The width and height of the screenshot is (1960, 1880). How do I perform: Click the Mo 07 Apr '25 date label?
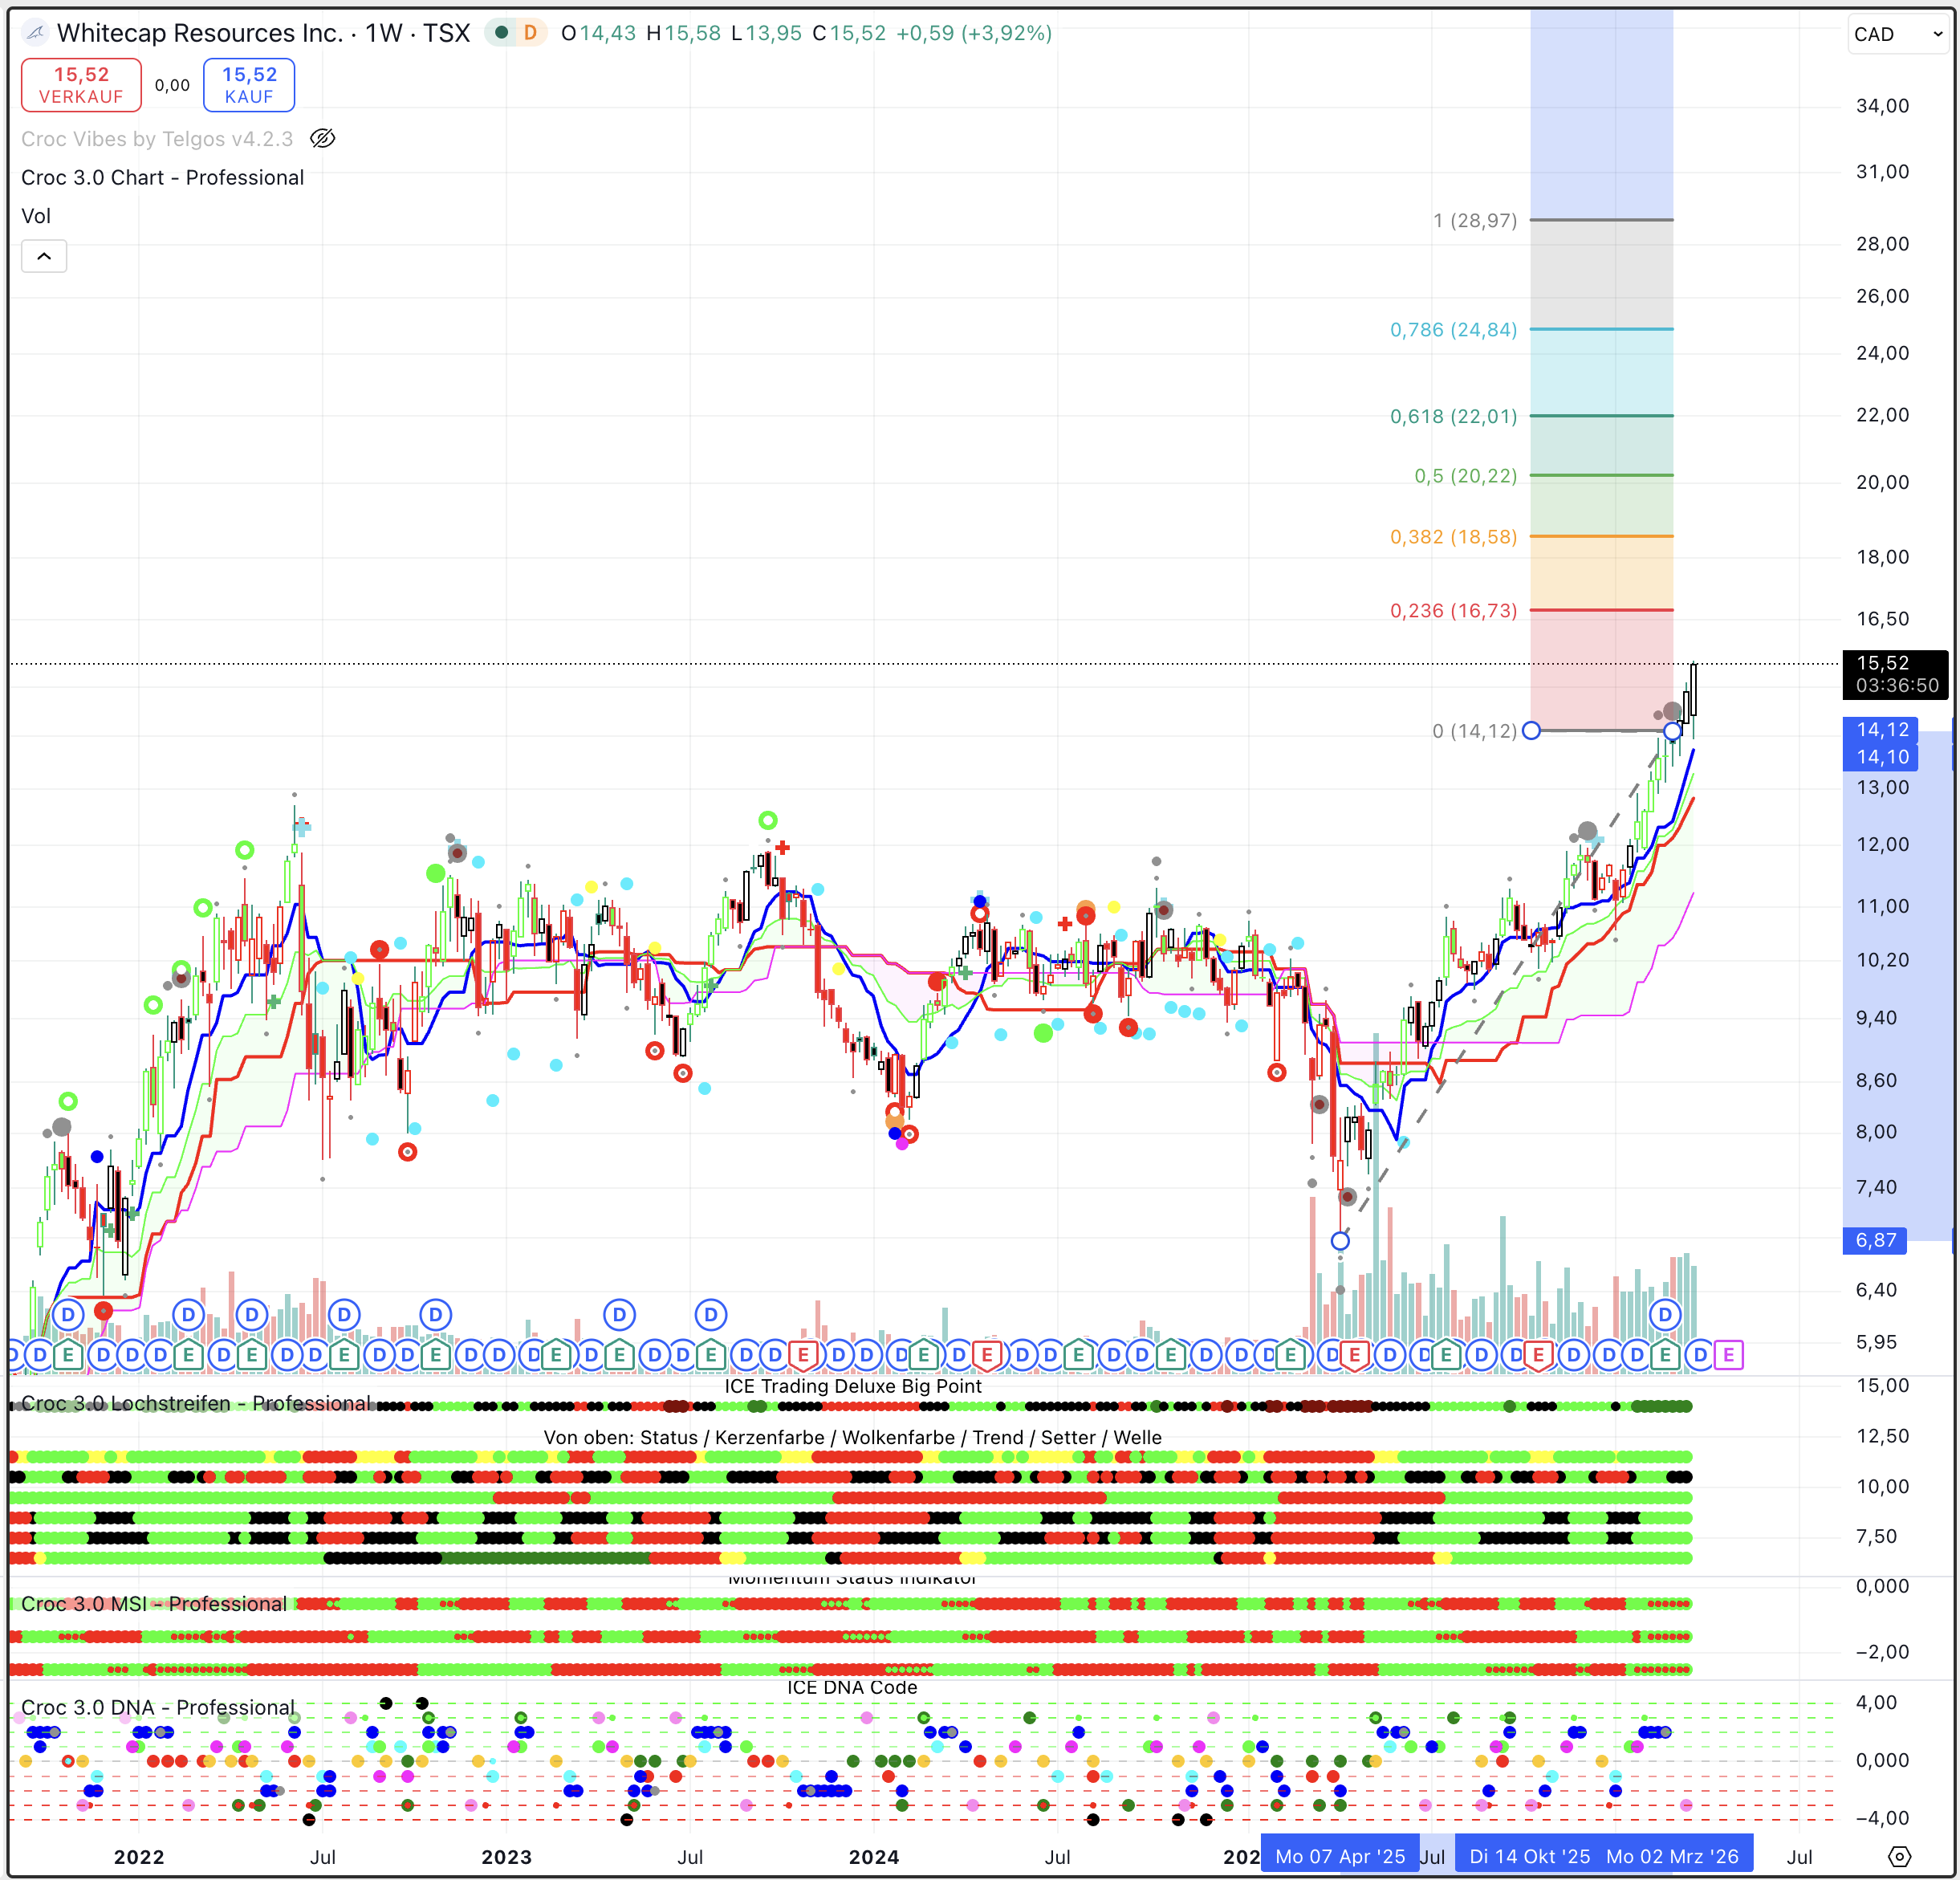1339,1856
